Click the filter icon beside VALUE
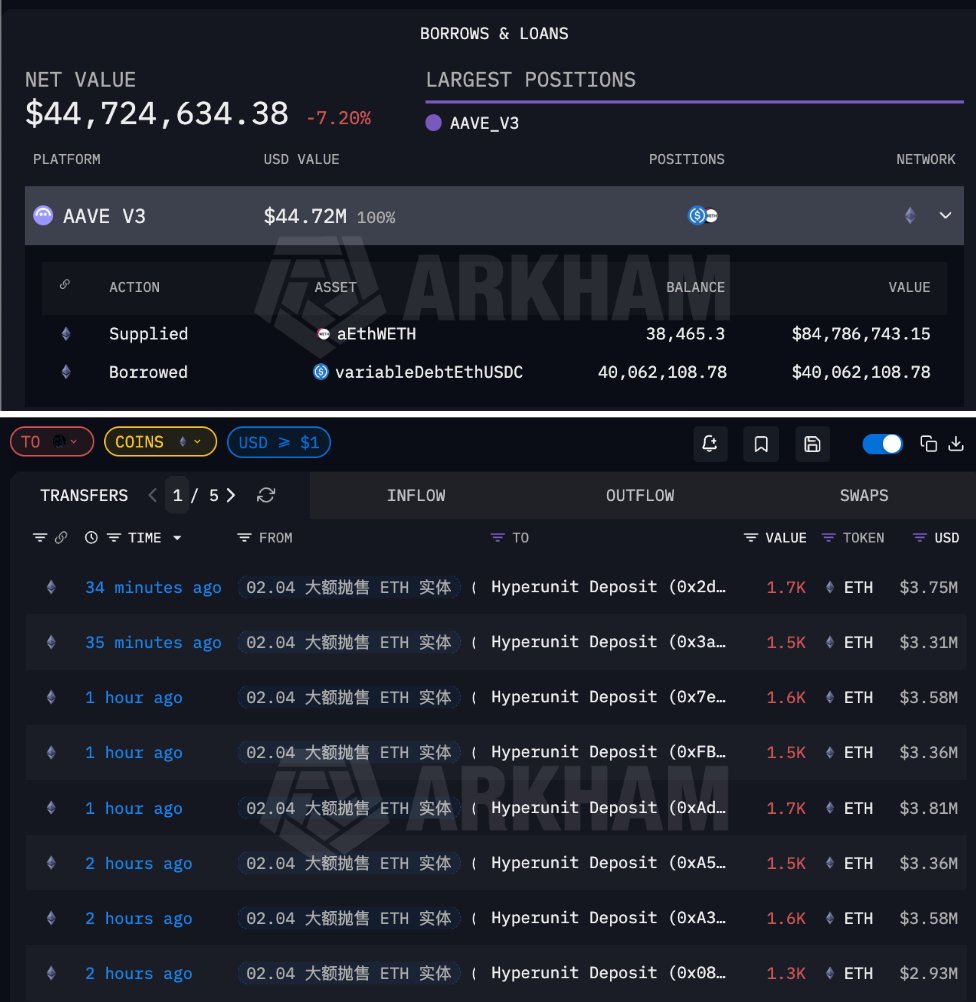This screenshot has height=1002, width=976. click(751, 538)
